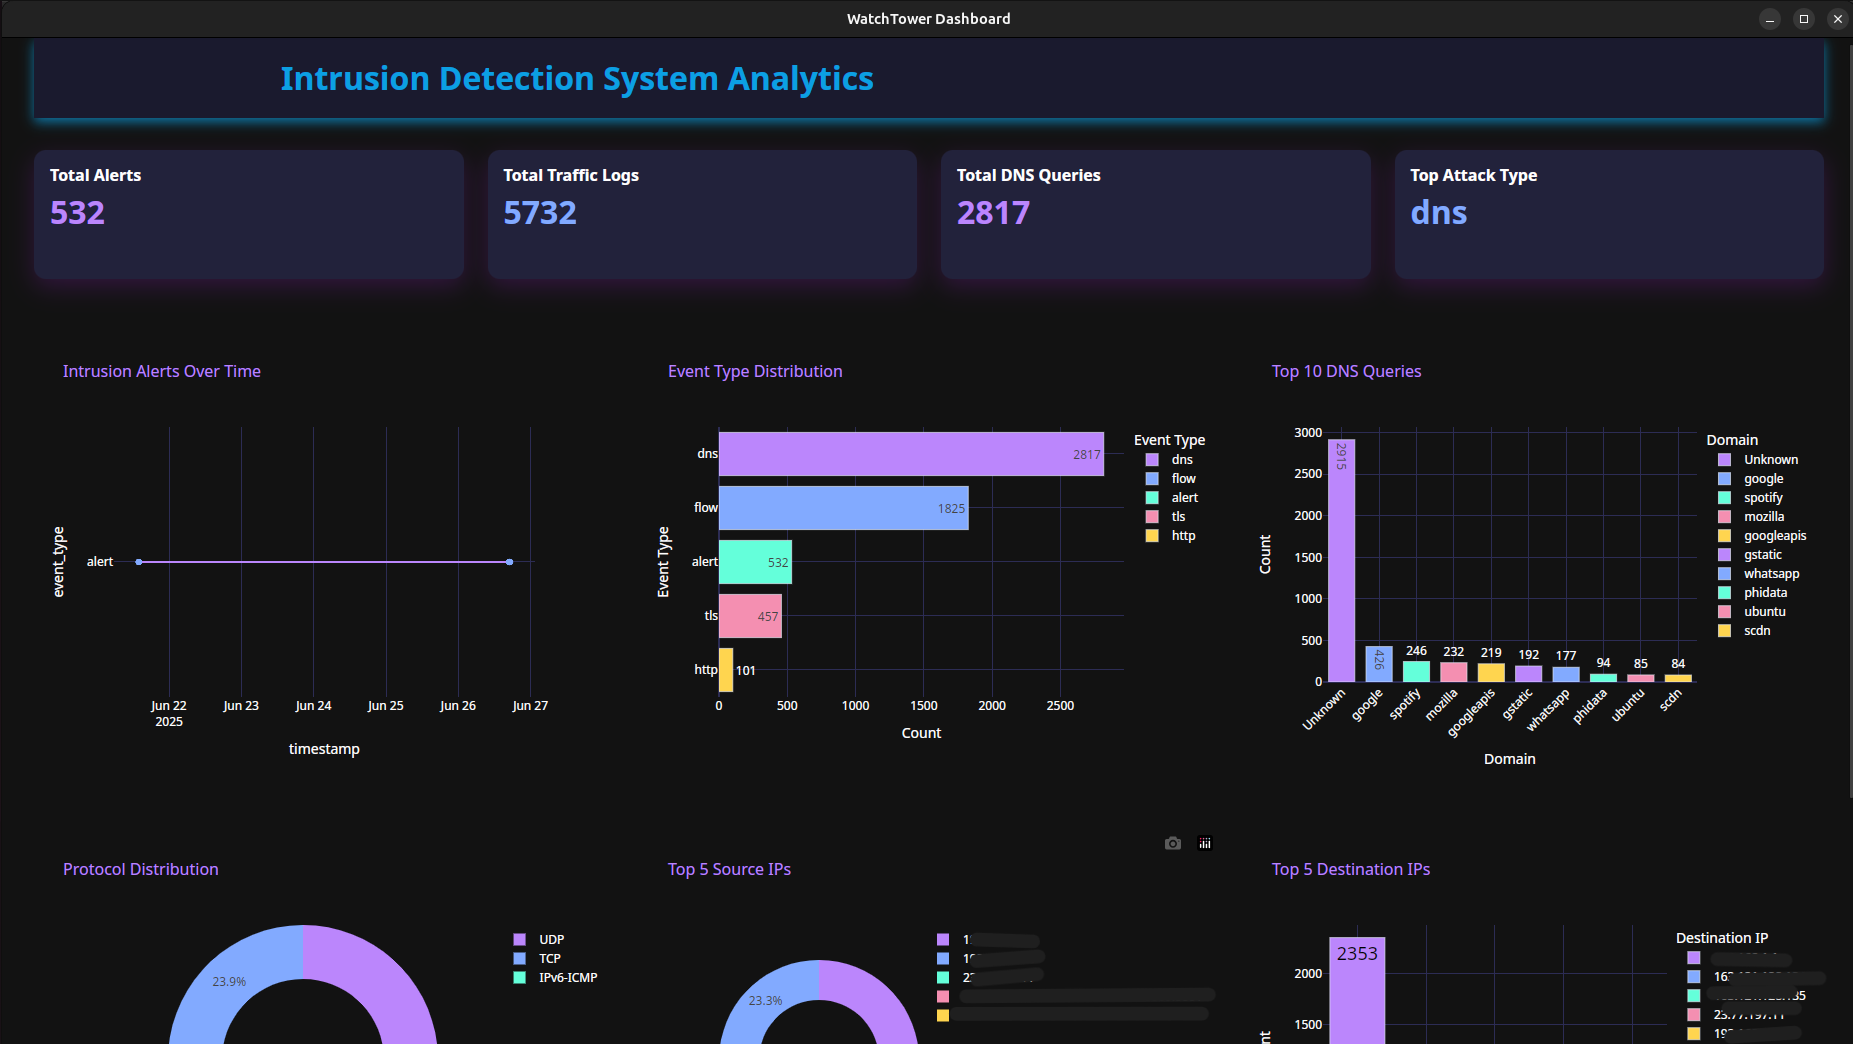
Task: Click the window vertical scrollbar
Action: [1849, 420]
